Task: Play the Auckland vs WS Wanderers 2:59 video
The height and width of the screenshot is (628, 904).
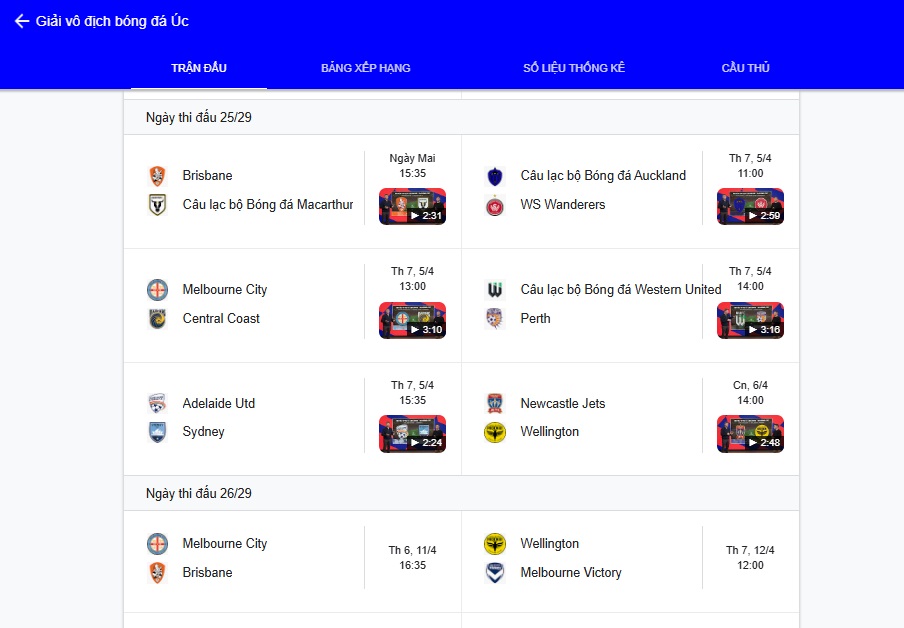Action: (750, 206)
